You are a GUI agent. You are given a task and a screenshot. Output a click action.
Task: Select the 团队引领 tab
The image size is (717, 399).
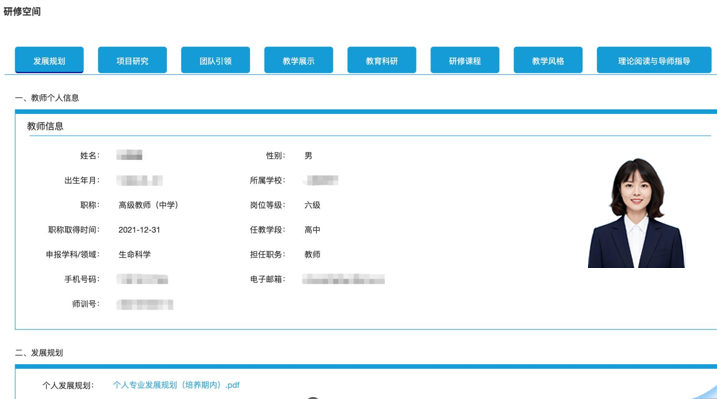215,60
